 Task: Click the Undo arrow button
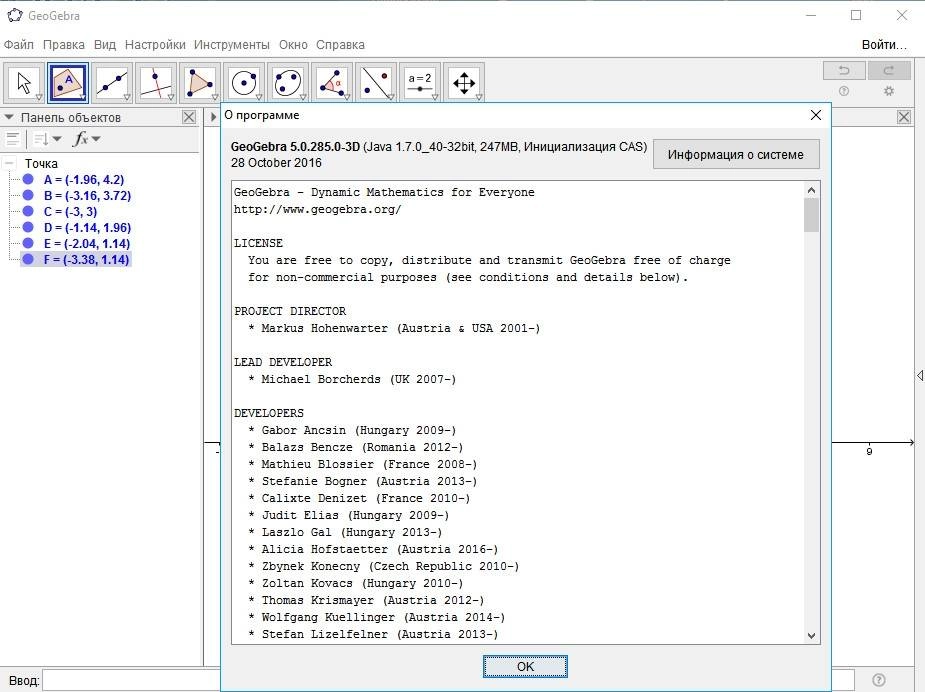point(844,71)
